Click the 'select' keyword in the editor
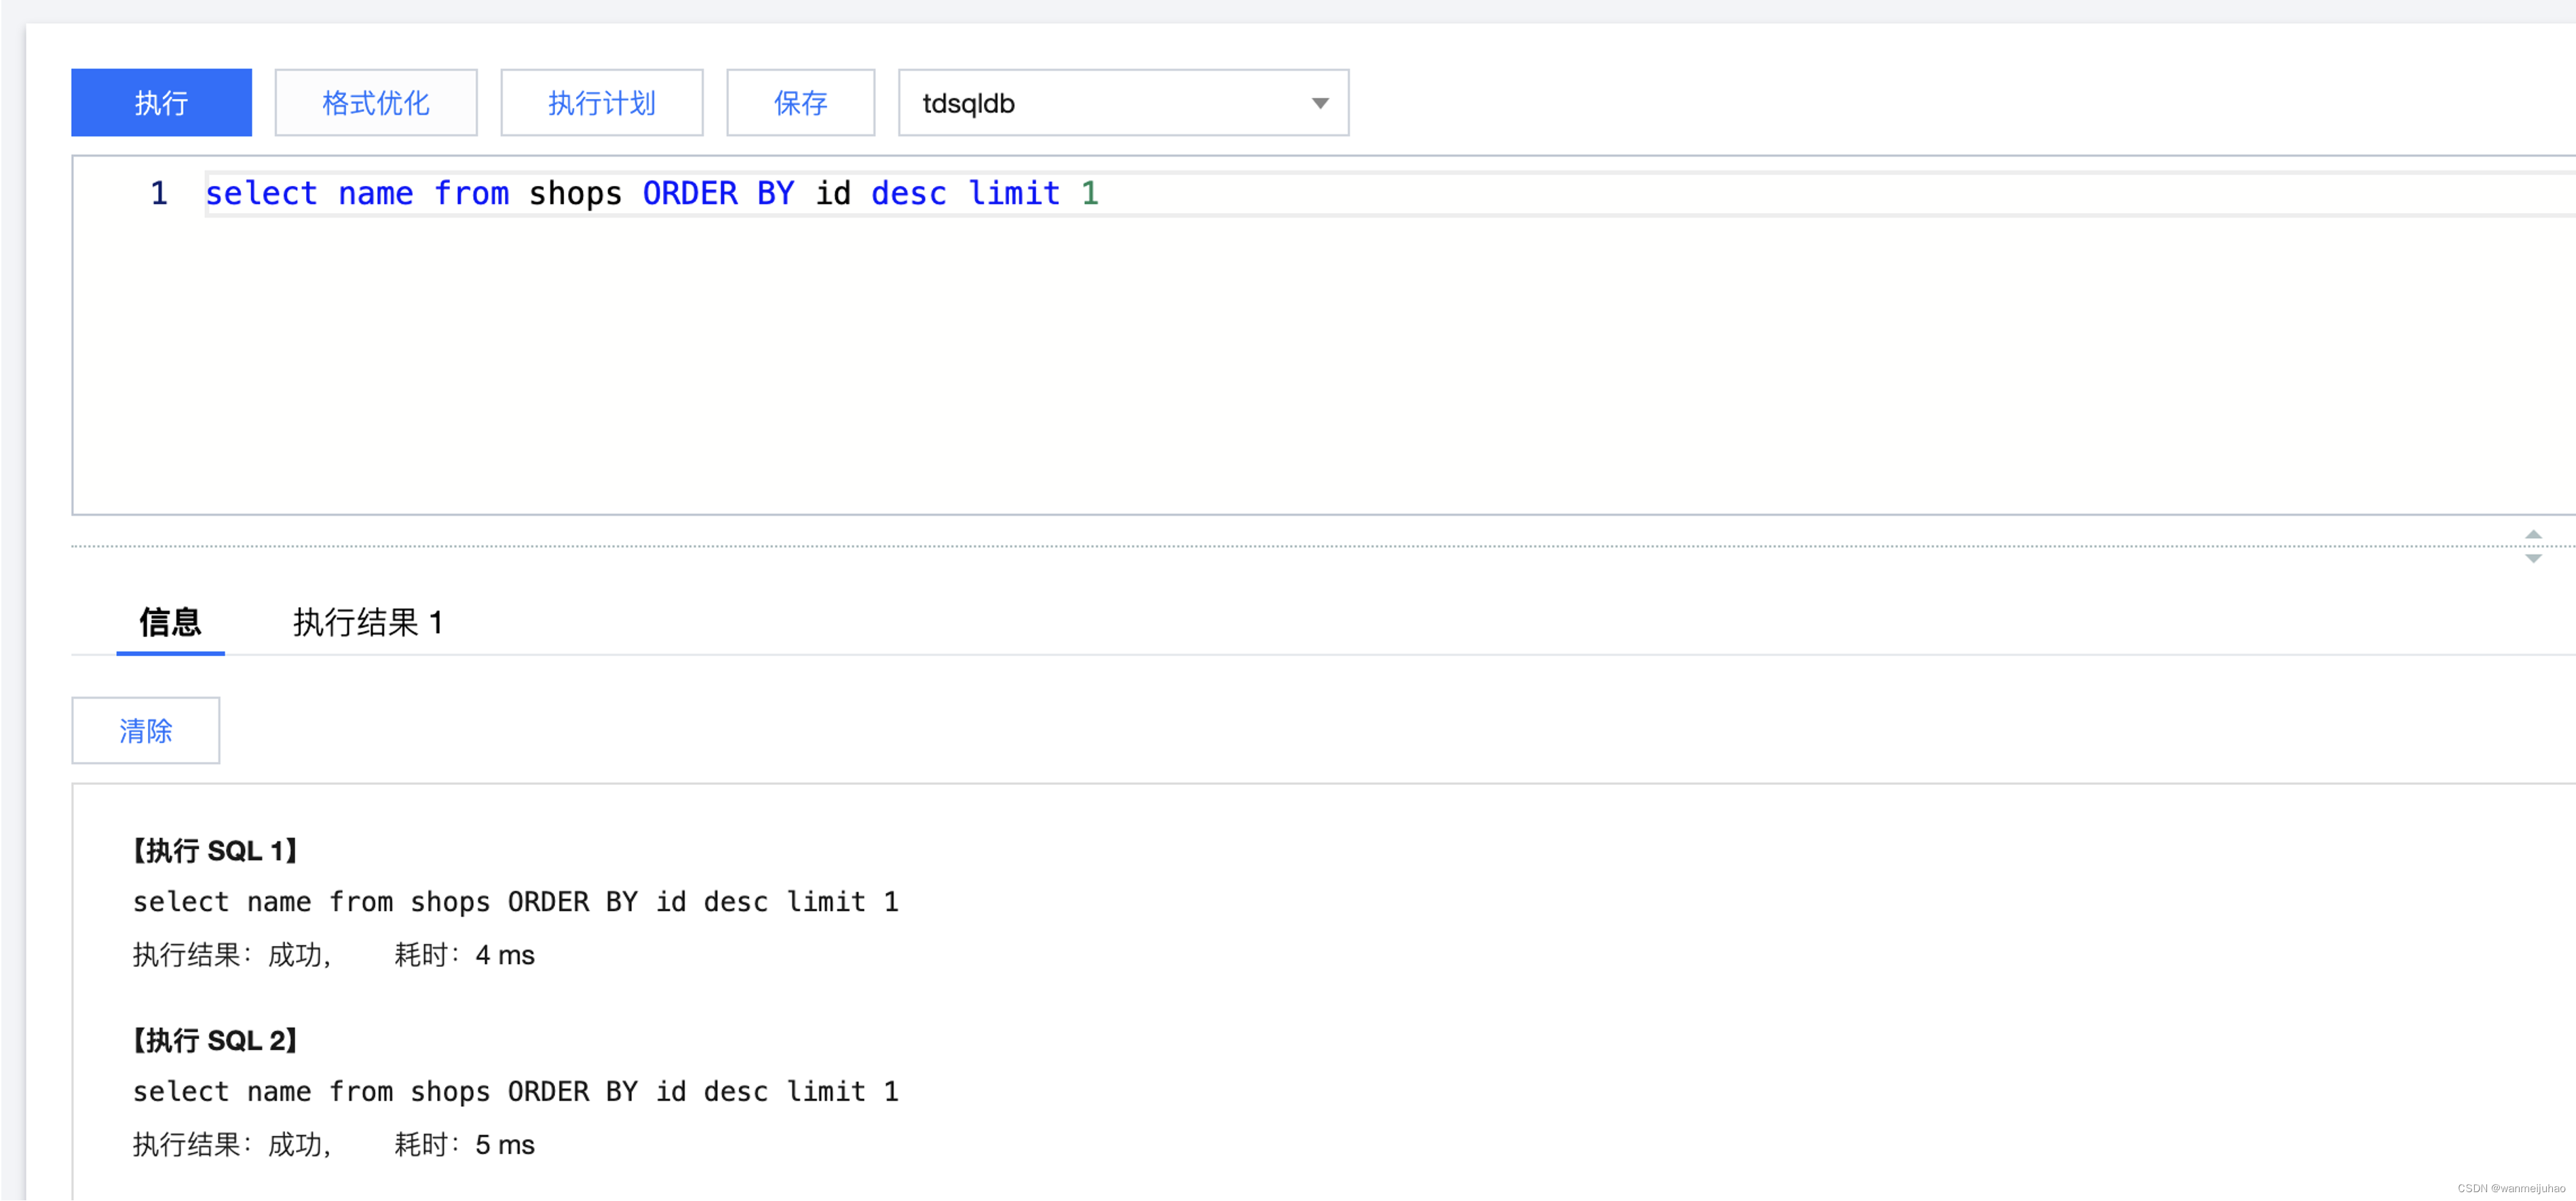2576x1201 pixels. [261, 193]
